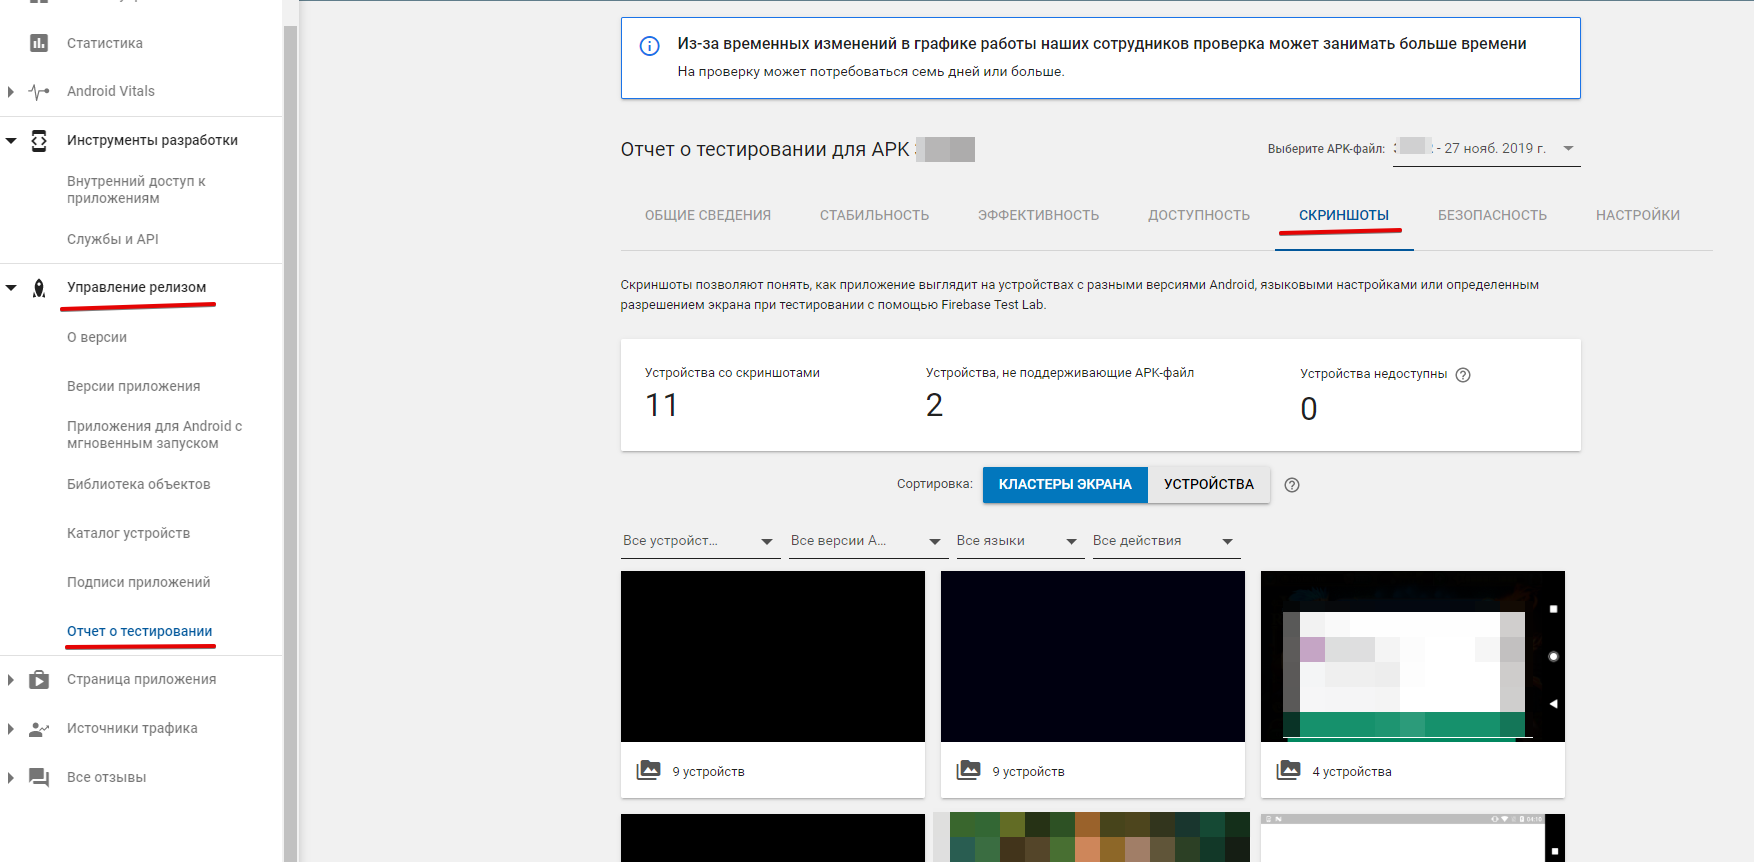Open the Все устройства filter dropdown
Image resolution: width=1754 pixels, height=862 pixels.
(x=700, y=541)
